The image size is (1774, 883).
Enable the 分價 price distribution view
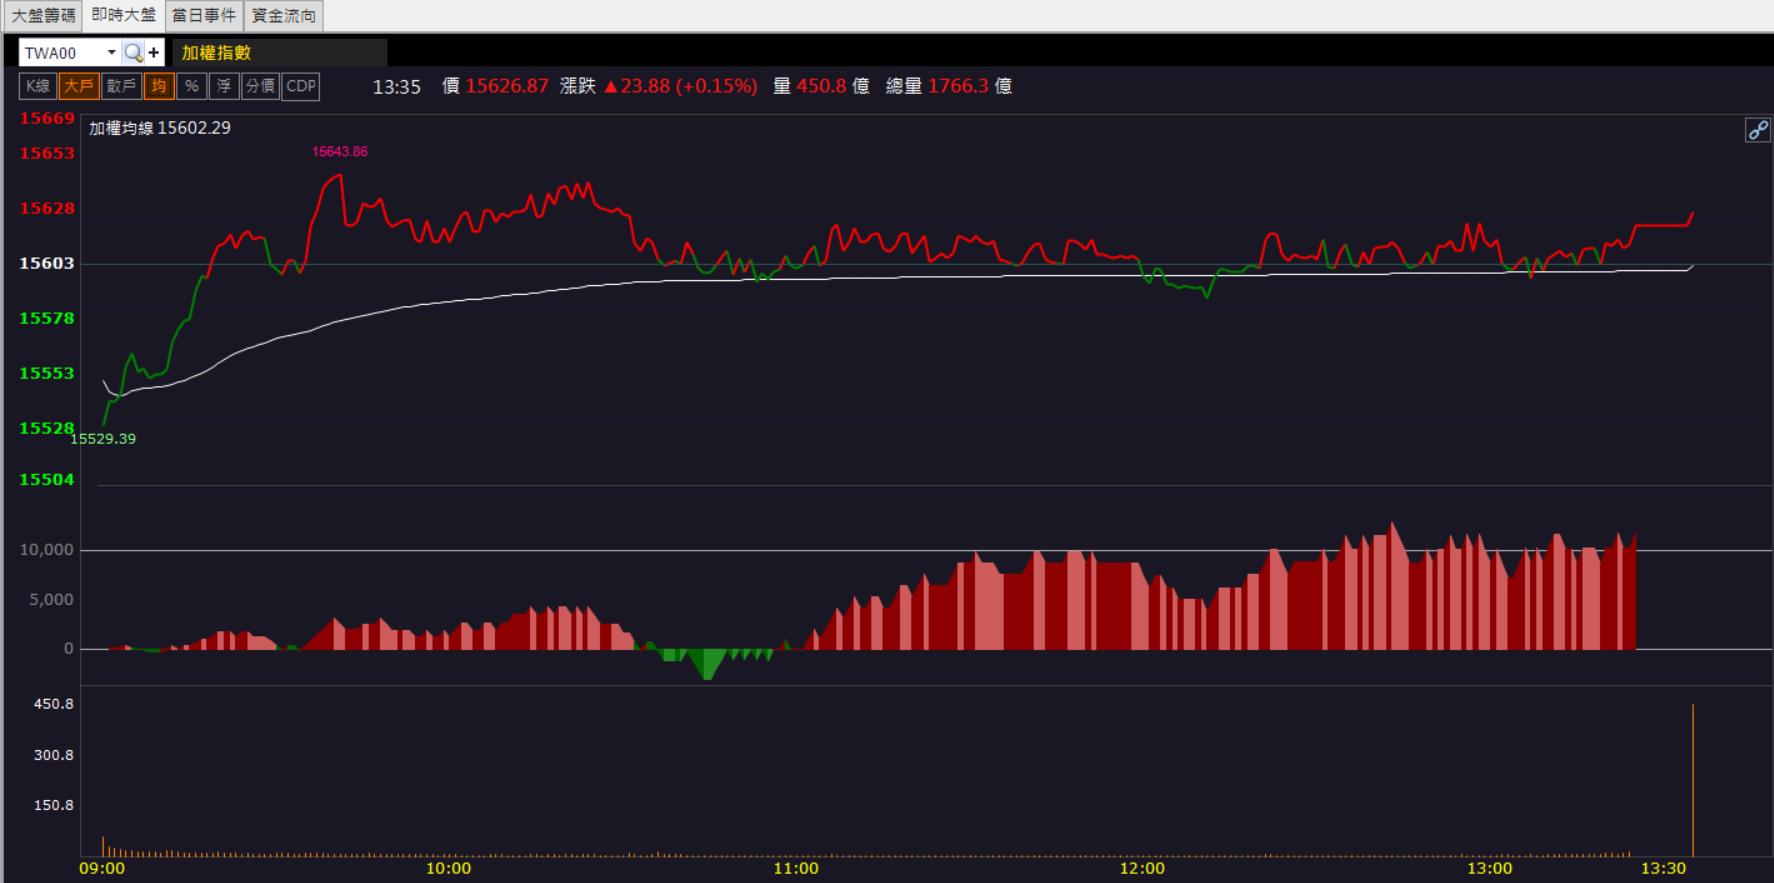pos(260,86)
